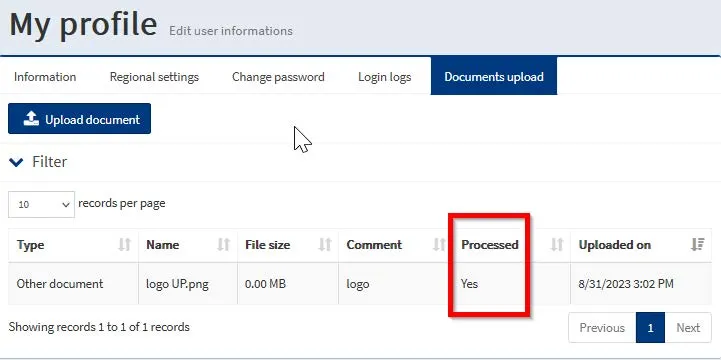Viewport: 721px width, 360px height.
Task: Open records per page dropdown
Action: [41, 205]
